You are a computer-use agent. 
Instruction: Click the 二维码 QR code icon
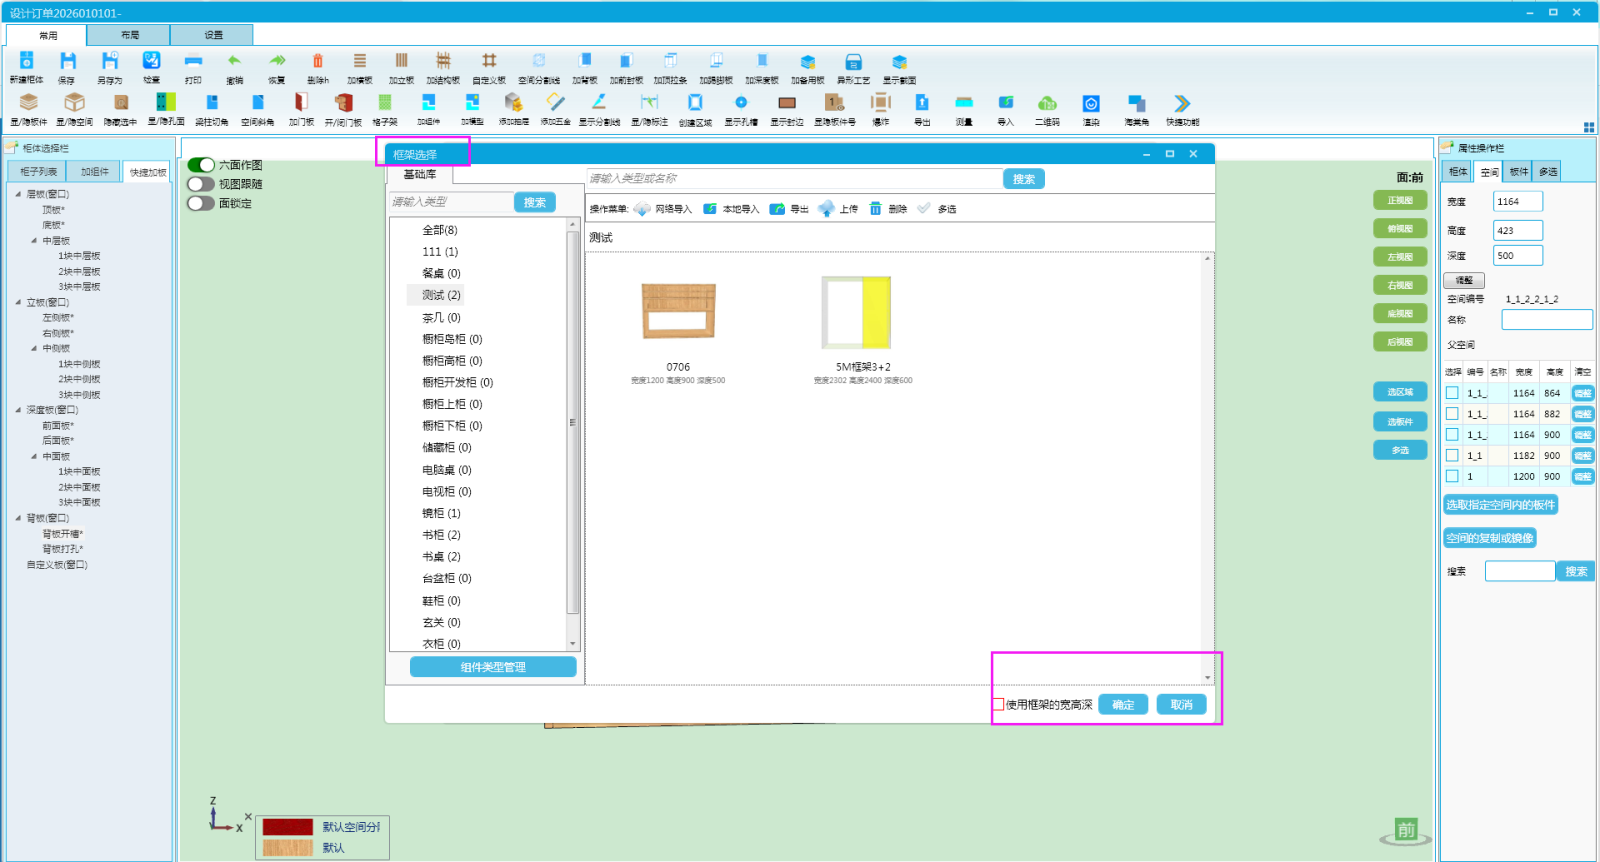(1047, 103)
